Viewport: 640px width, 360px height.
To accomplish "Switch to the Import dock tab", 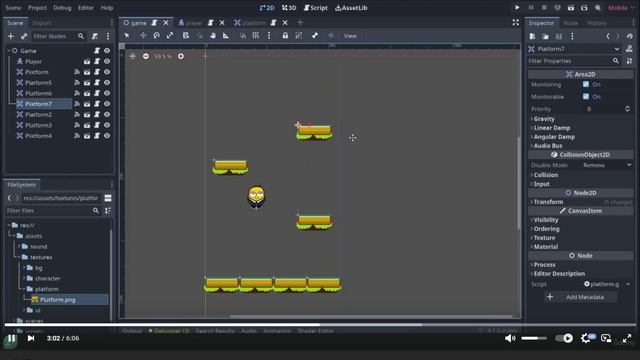I will coord(41,23).
